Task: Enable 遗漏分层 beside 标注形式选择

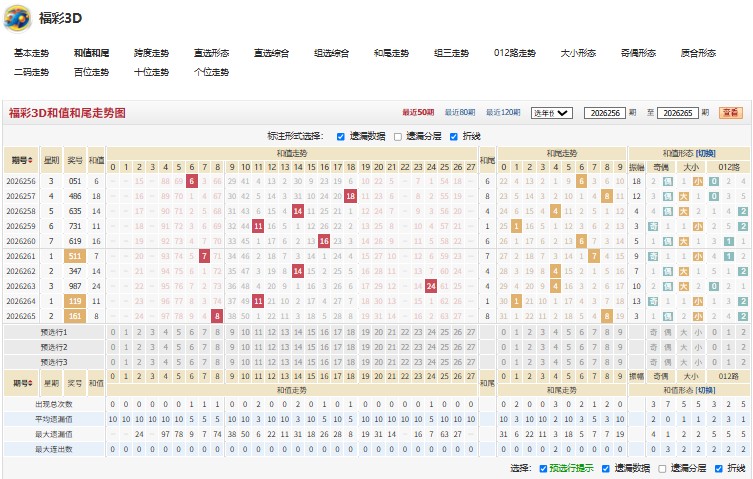Action: point(398,137)
